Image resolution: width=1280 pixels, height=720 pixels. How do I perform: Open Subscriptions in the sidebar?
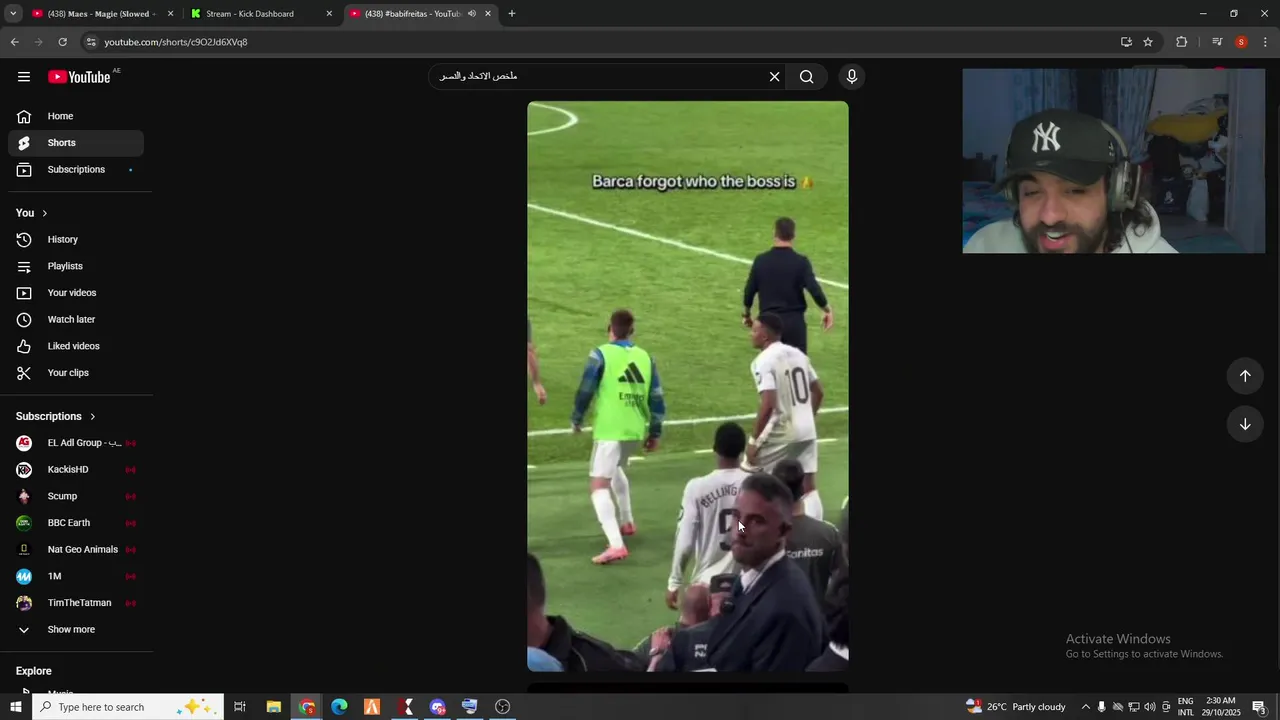click(76, 170)
